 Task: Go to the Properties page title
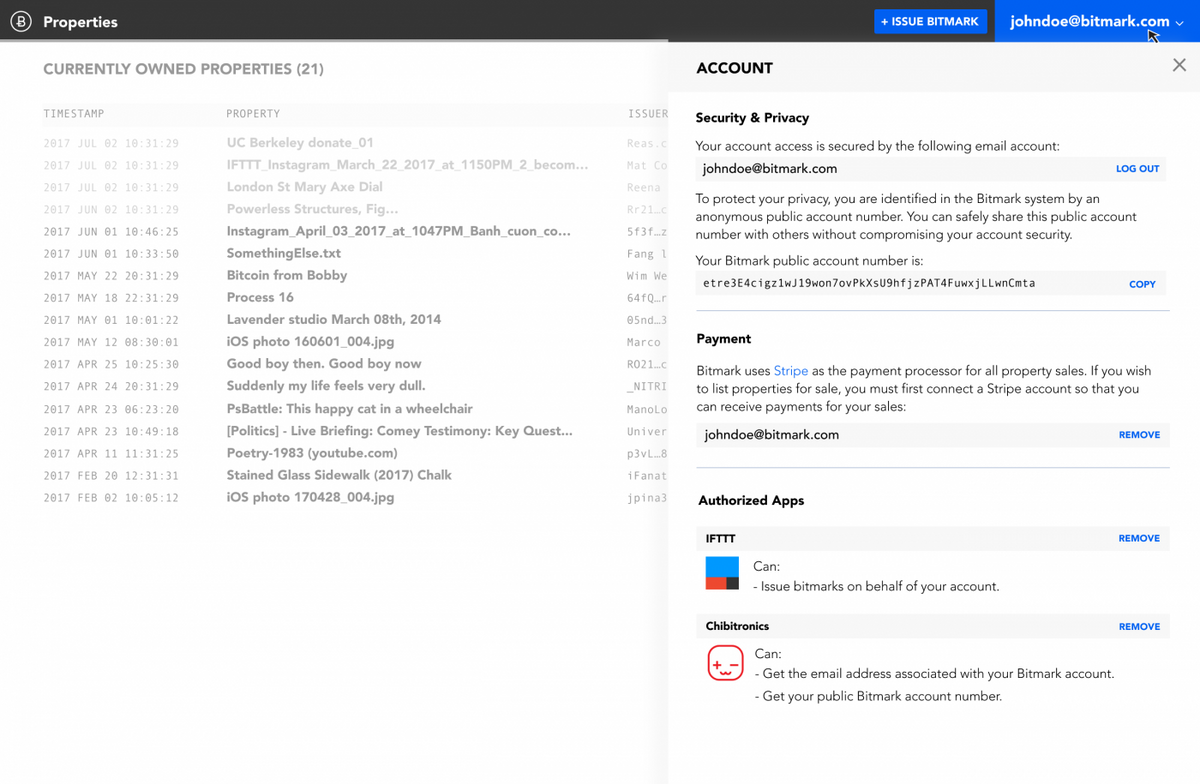point(80,21)
